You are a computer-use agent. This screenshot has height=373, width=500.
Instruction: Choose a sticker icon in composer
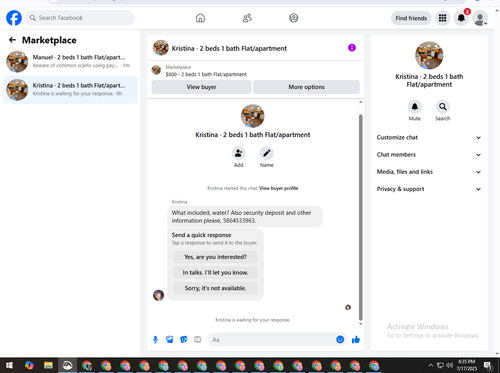tap(184, 340)
